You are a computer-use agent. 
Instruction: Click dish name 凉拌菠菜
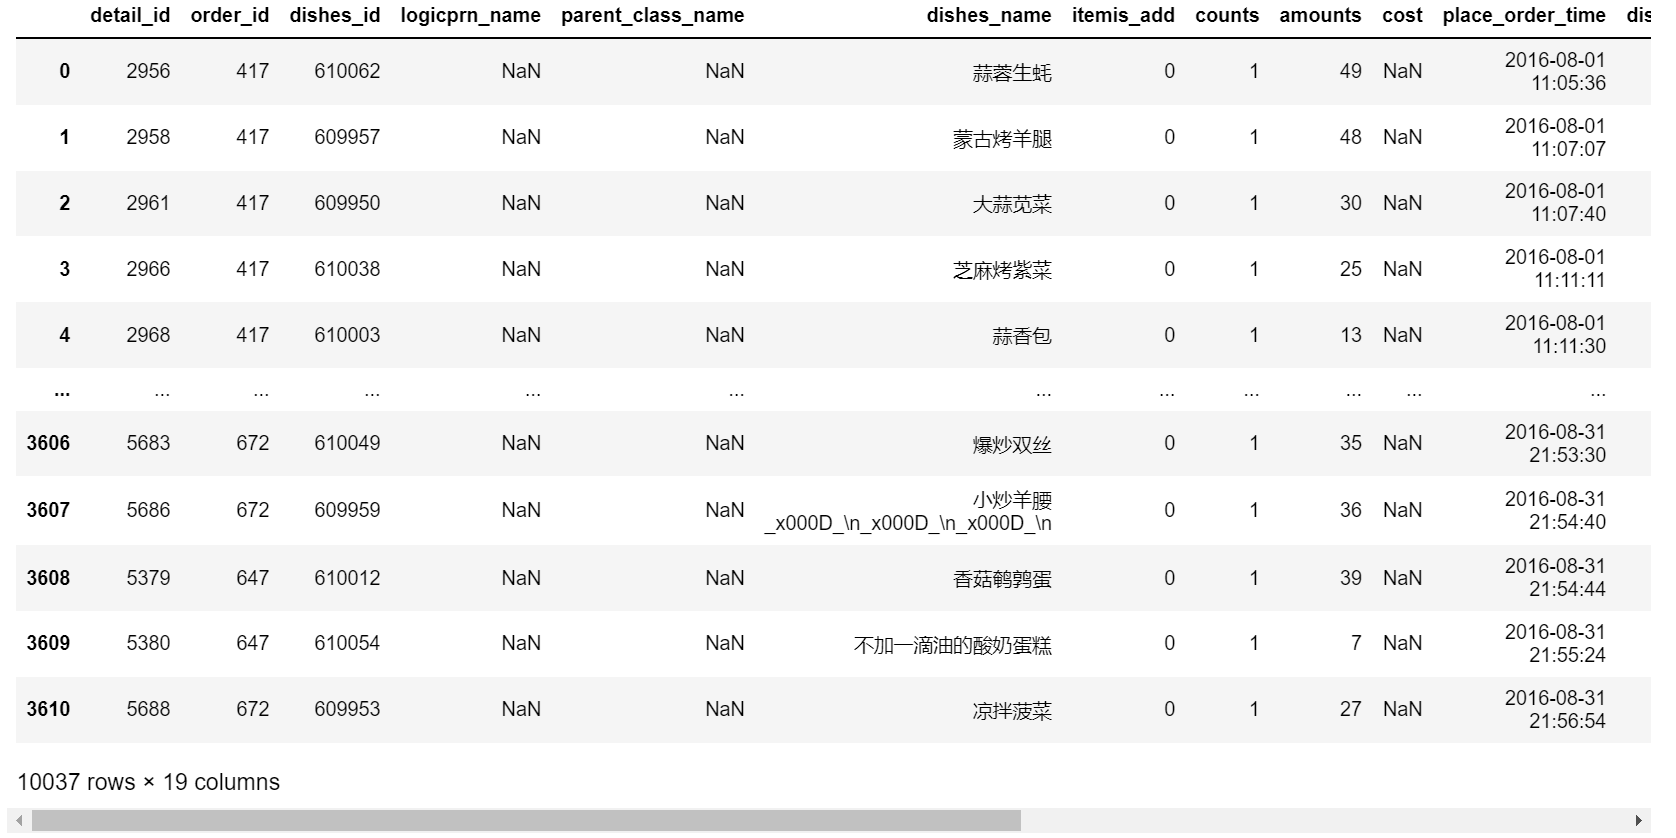(1012, 711)
